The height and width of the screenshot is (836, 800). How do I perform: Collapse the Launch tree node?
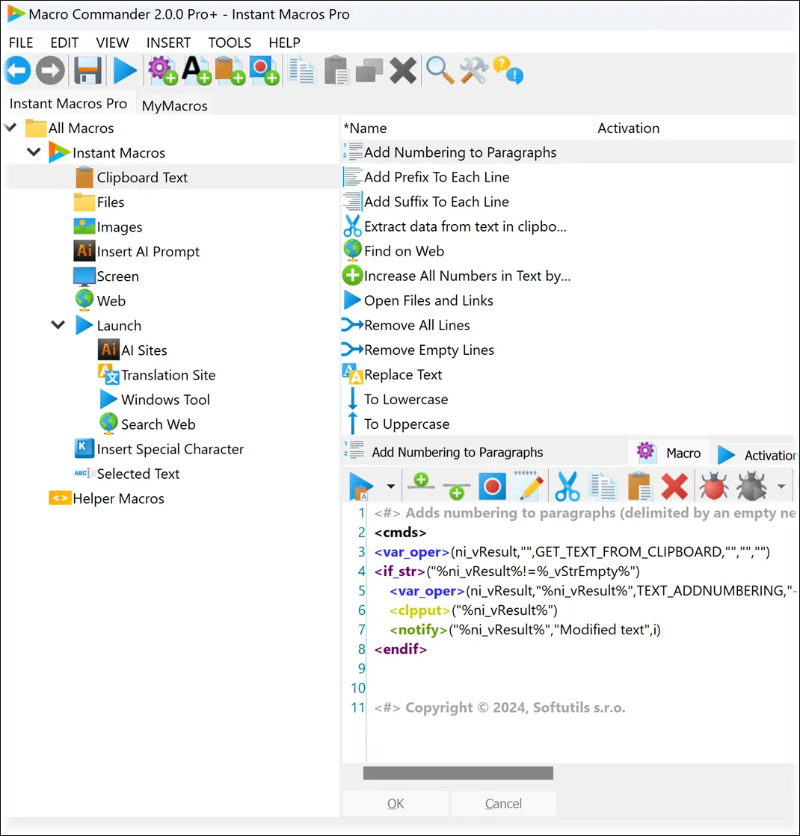pos(58,325)
